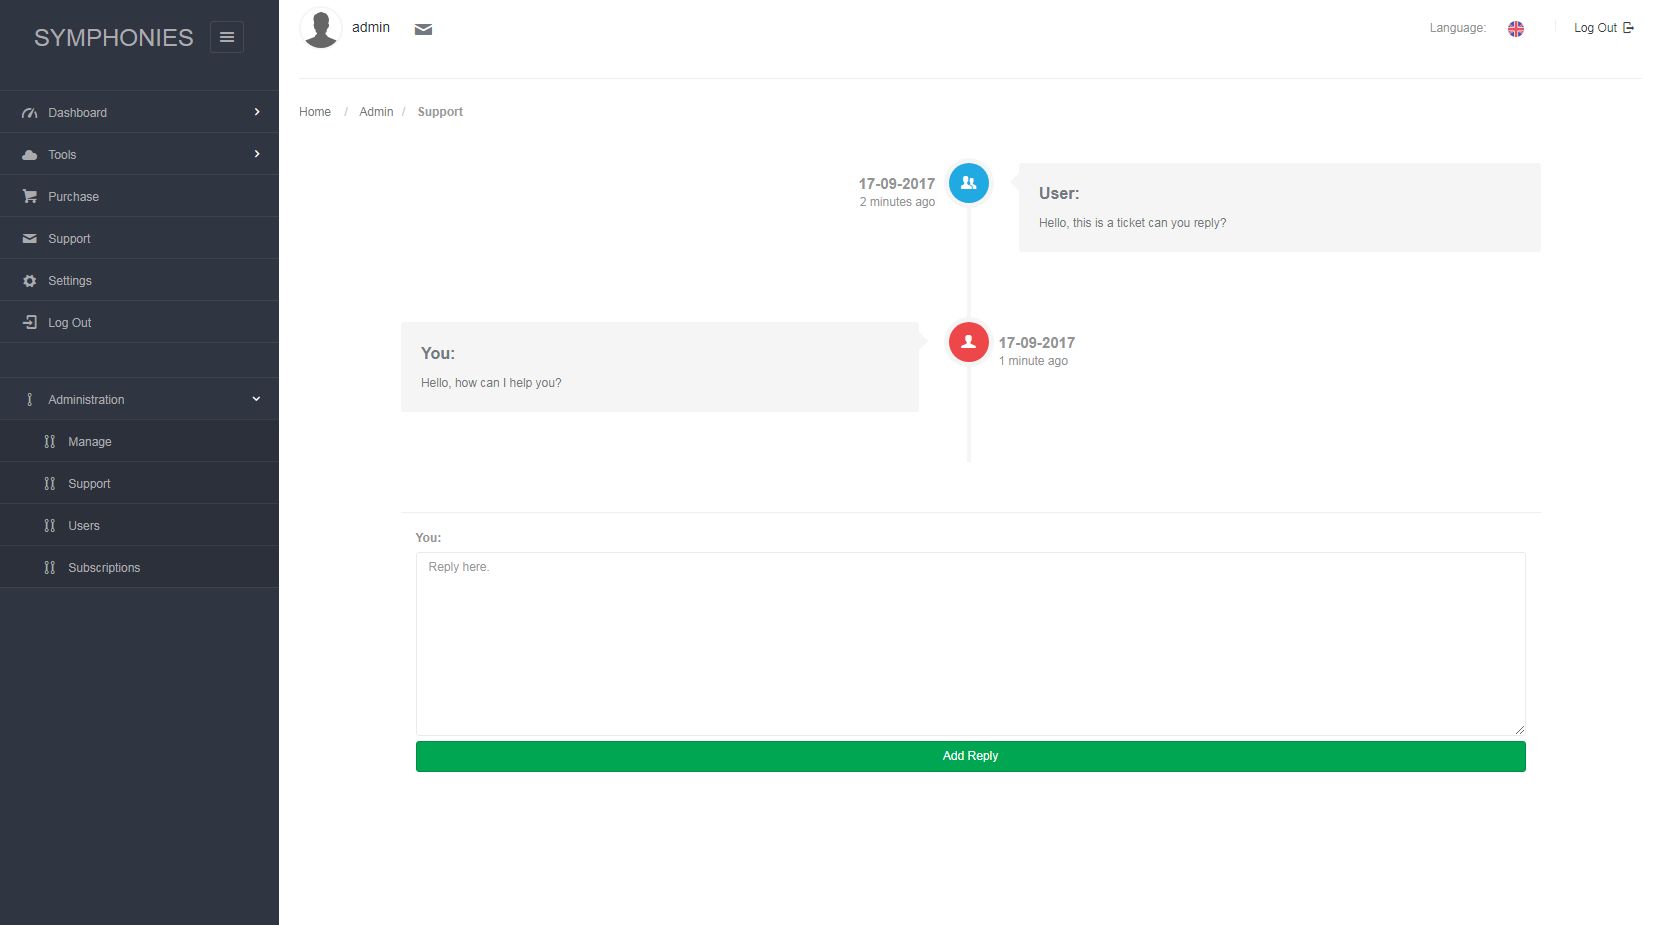Open Manage under Administration

(x=139, y=442)
